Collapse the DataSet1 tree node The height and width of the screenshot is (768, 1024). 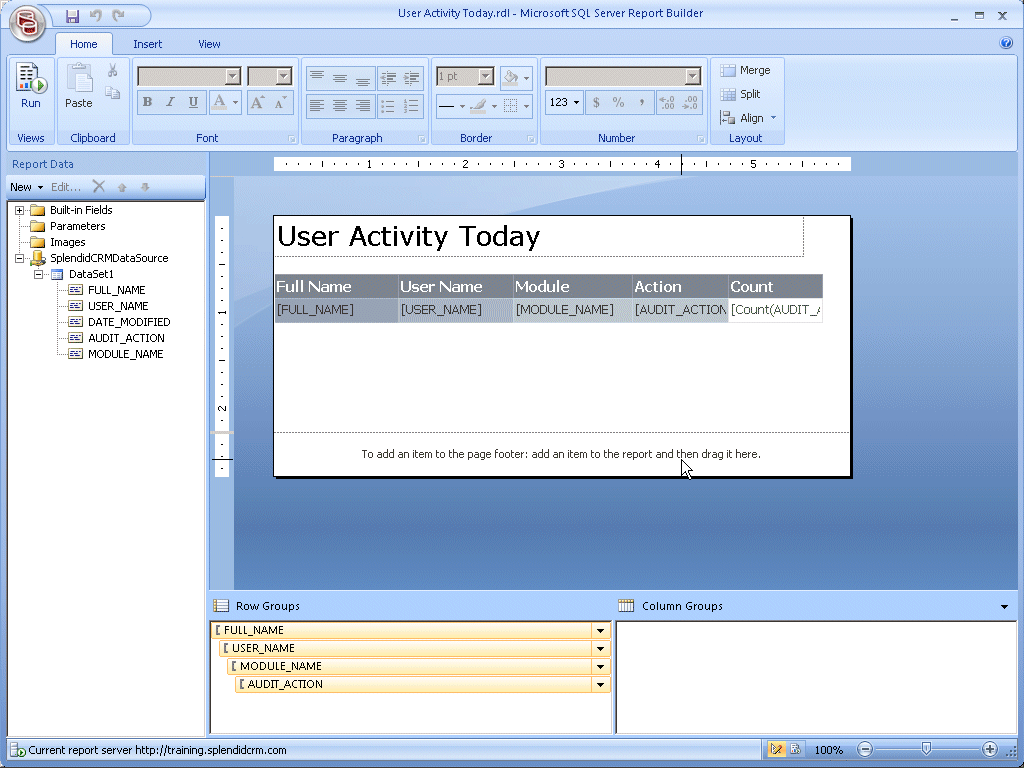pos(39,274)
